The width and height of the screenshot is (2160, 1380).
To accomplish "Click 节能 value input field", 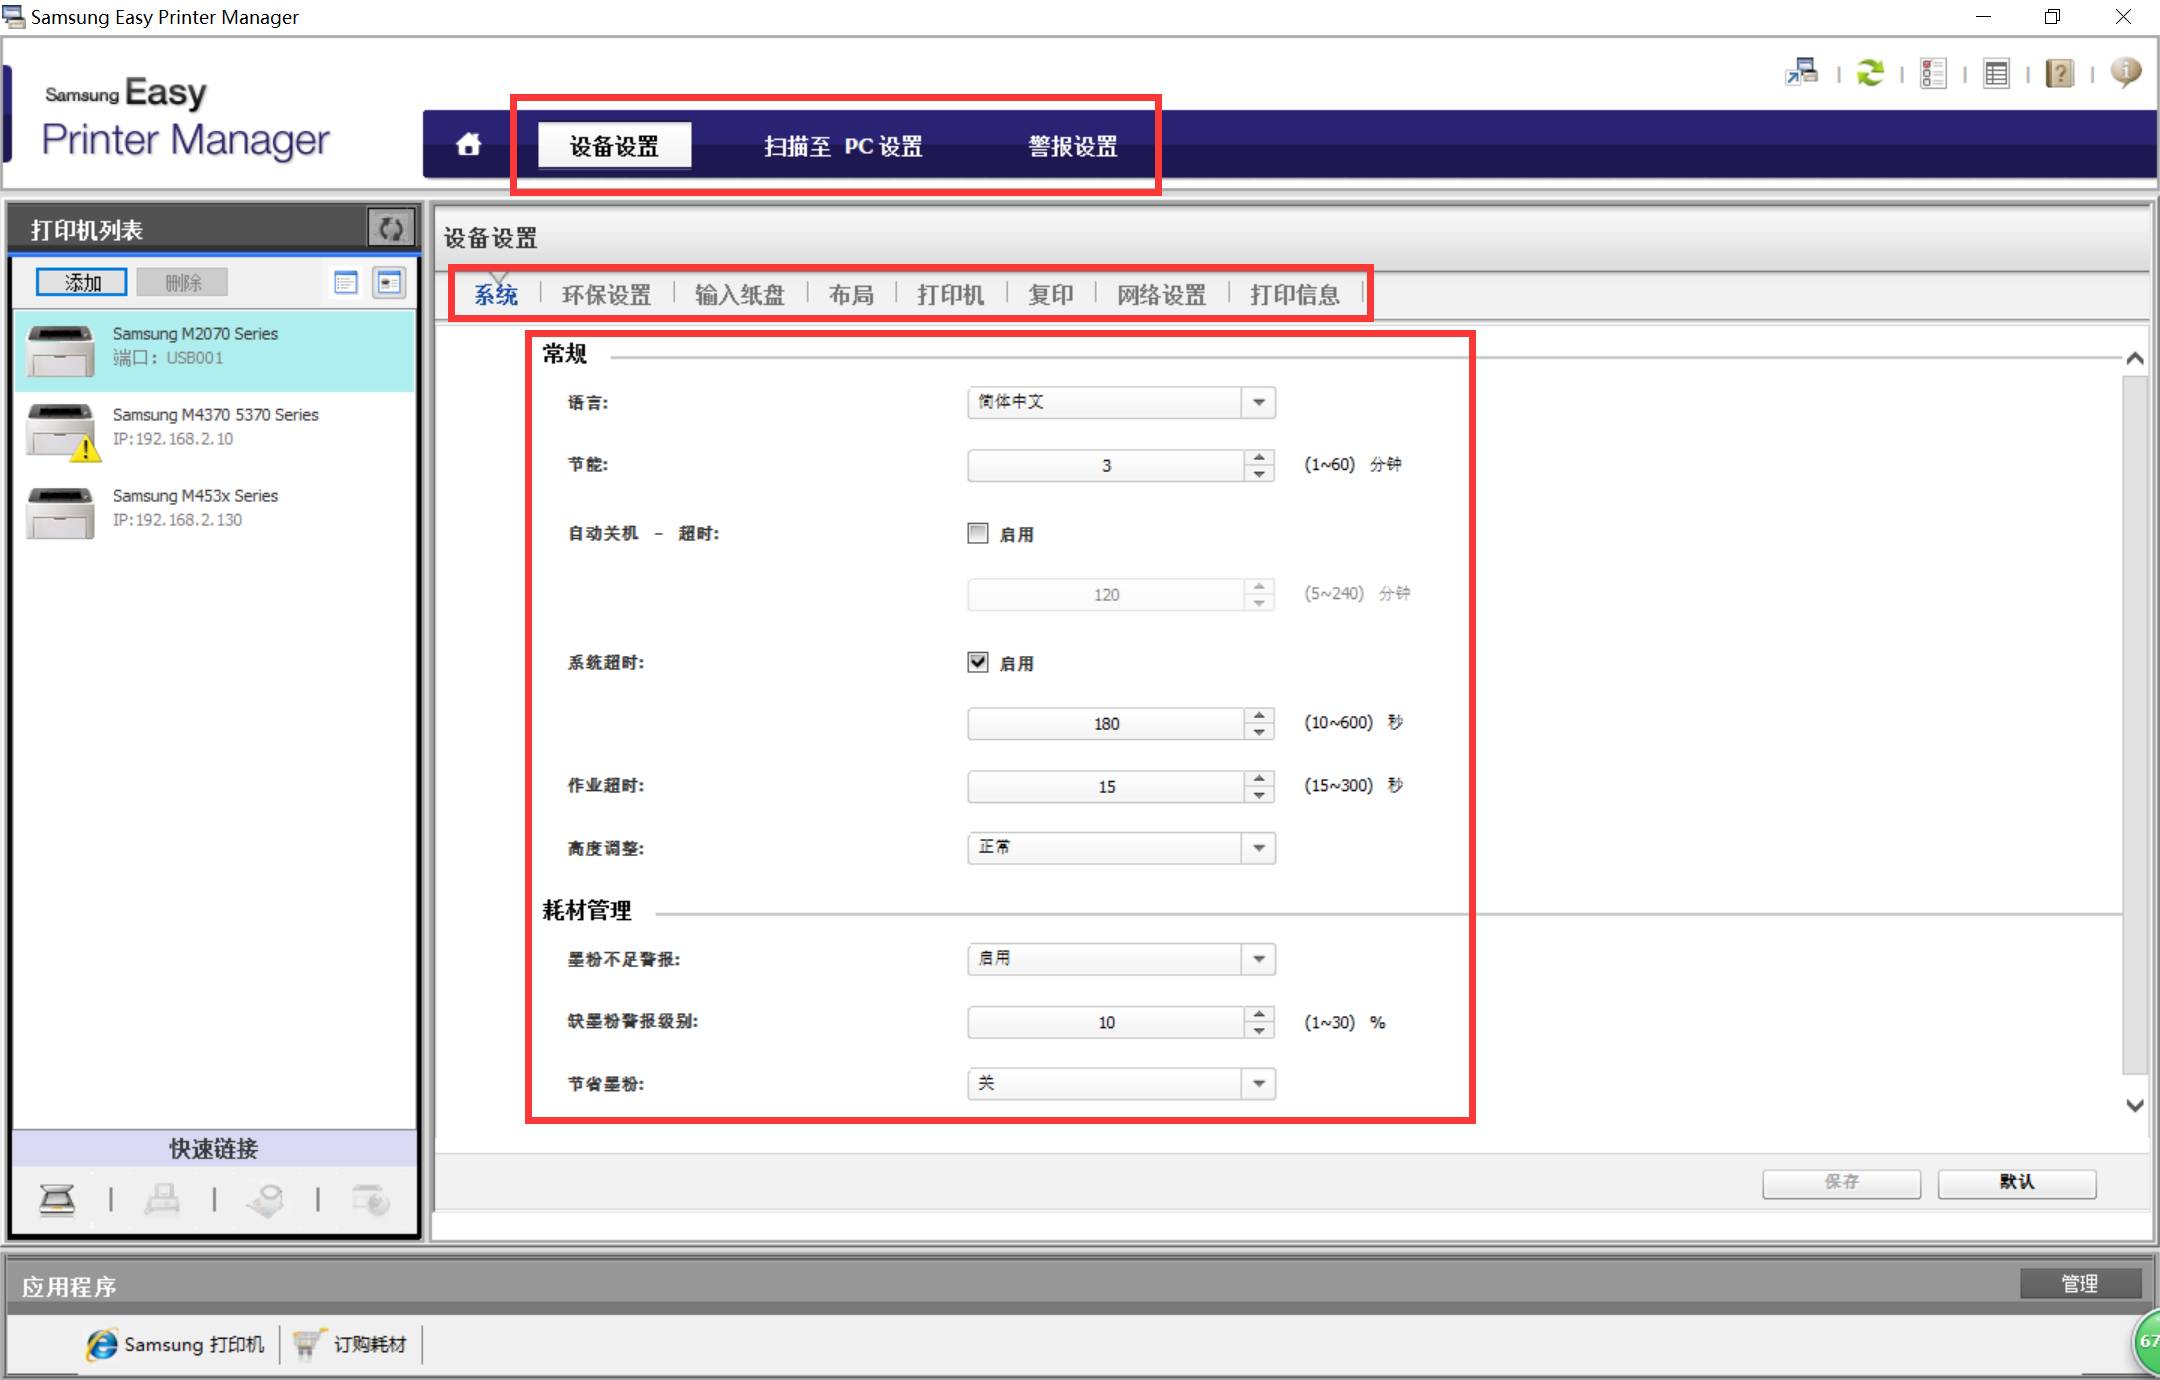I will click(x=1106, y=465).
